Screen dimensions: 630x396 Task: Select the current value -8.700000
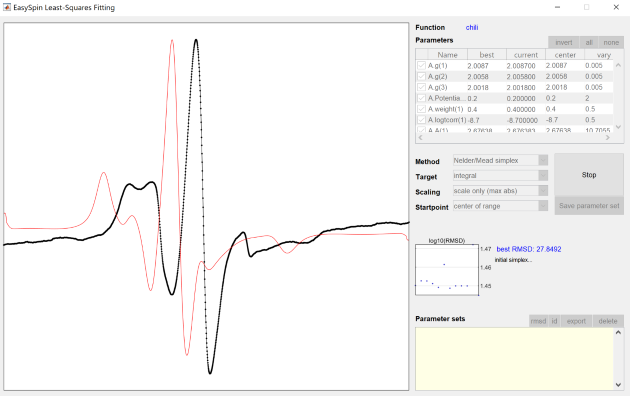522,120
